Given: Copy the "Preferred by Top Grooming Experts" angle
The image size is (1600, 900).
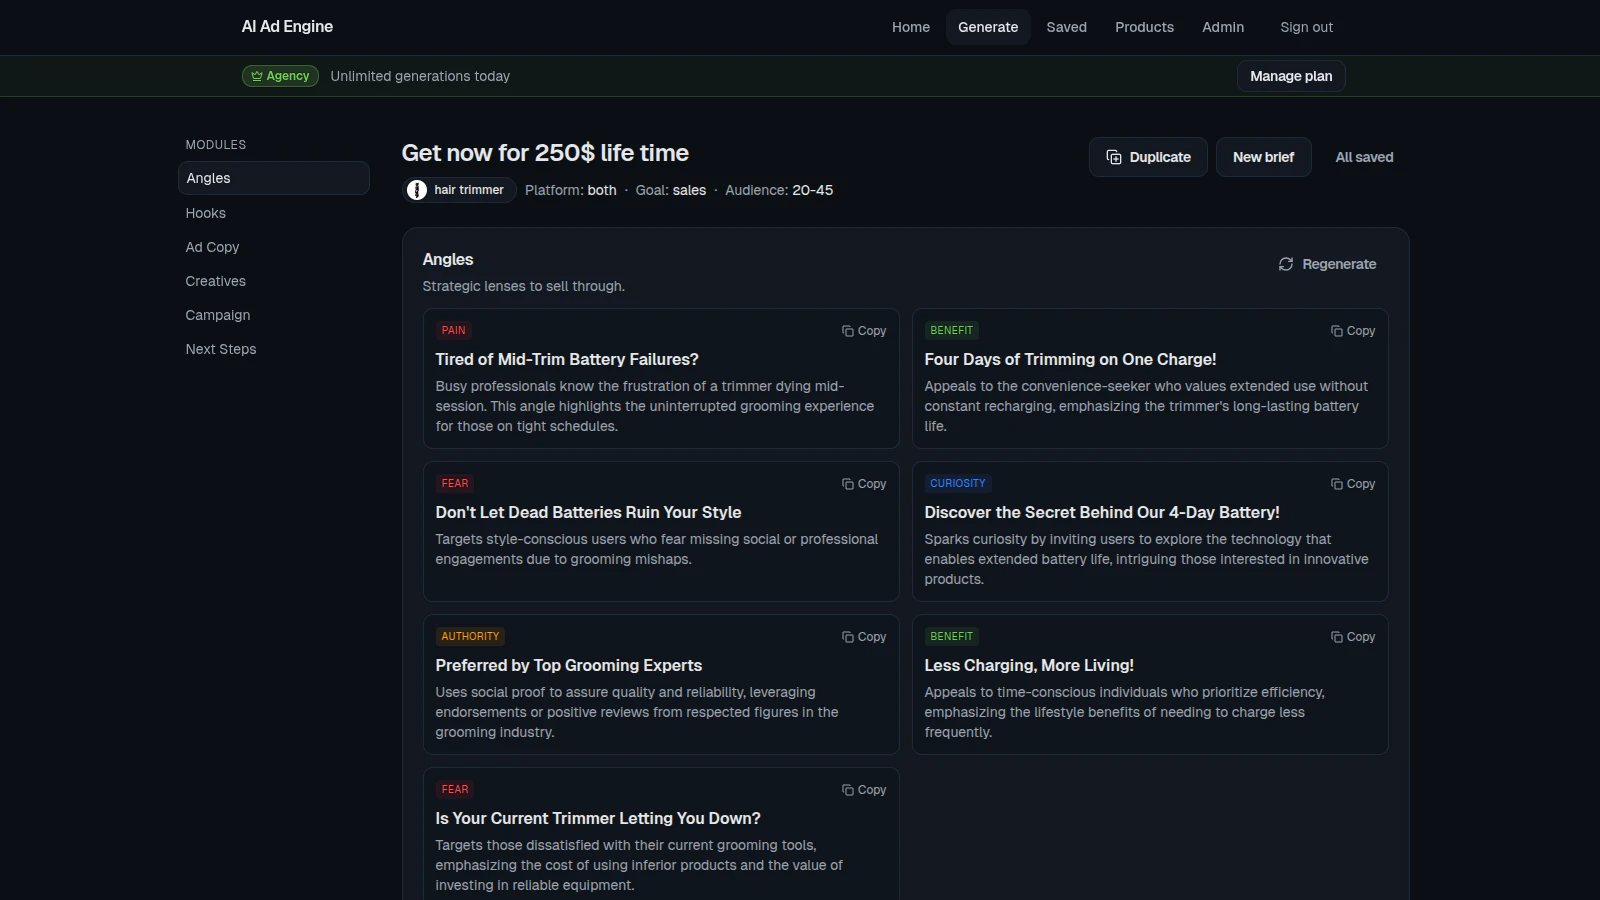Looking at the screenshot, I should (864, 637).
